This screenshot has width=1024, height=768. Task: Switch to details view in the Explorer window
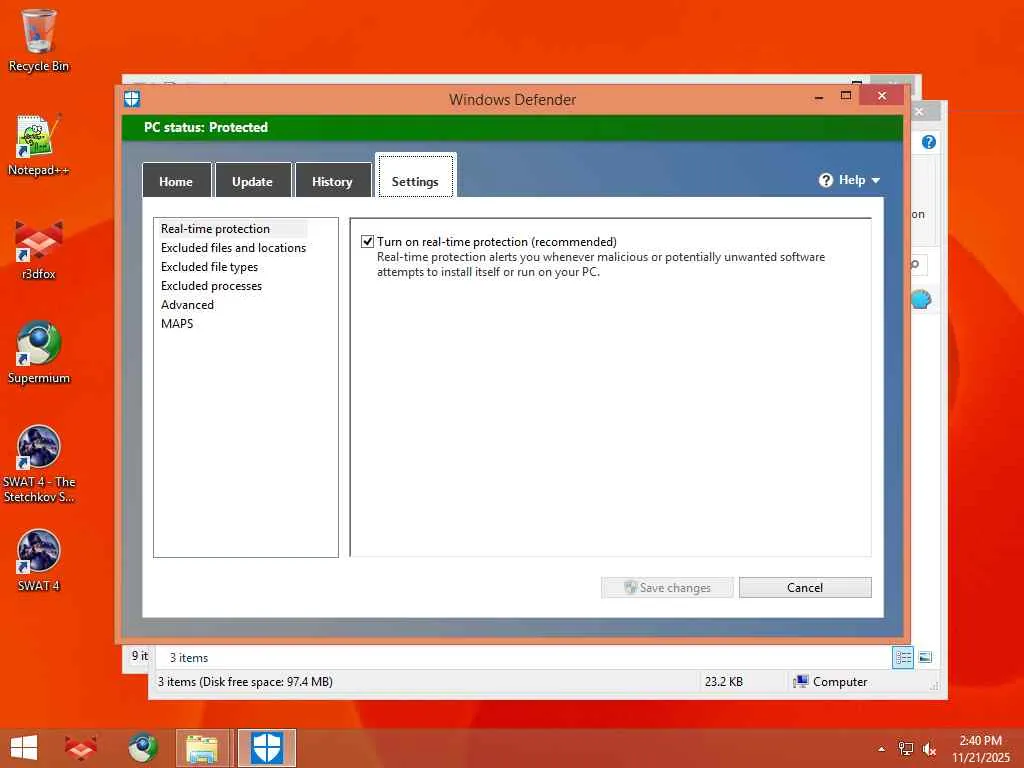(x=903, y=657)
